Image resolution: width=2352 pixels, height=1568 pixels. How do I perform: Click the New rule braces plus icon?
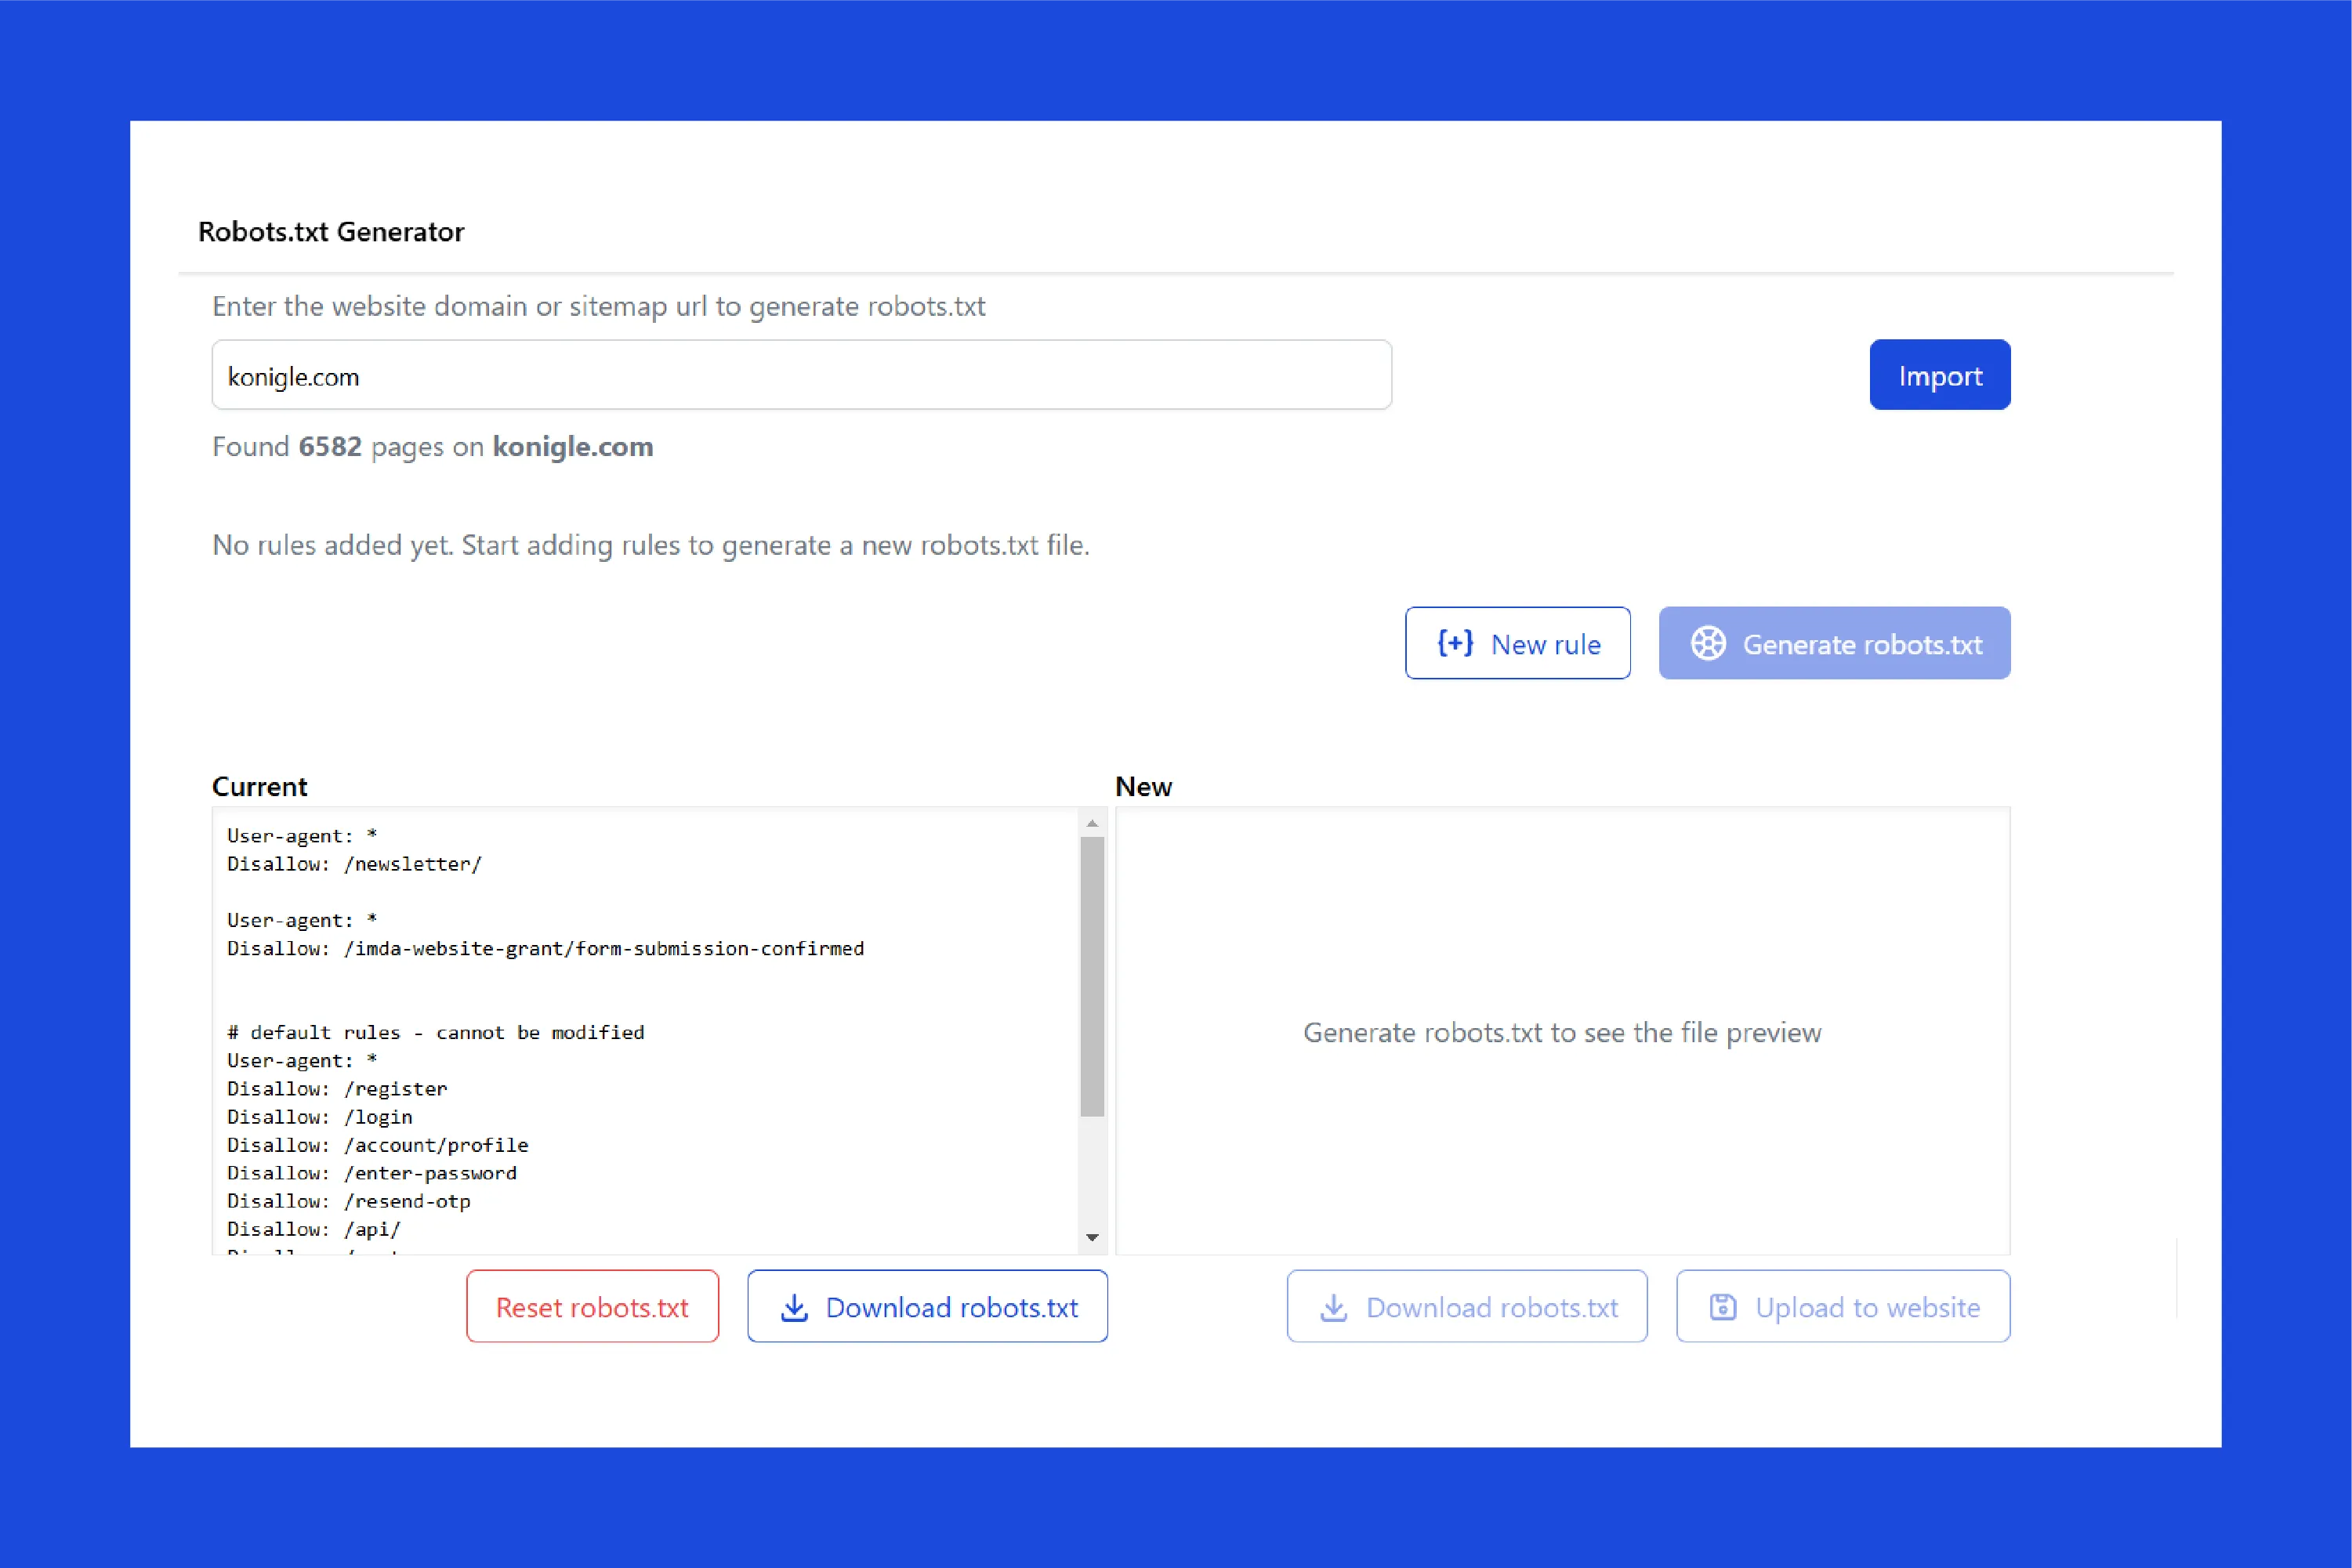[x=1454, y=643]
